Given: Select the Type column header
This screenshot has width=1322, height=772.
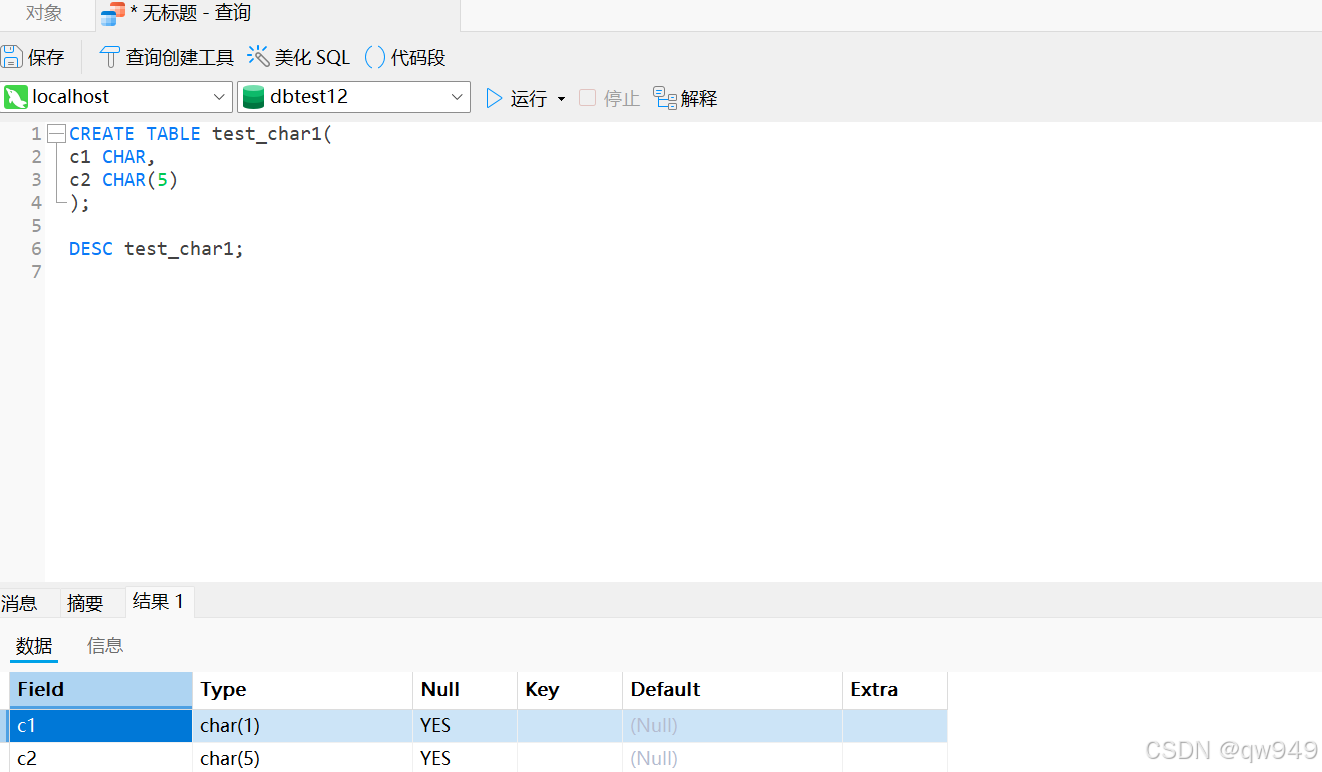Looking at the screenshot, I should pyautogui.click(x=222, y=689).
